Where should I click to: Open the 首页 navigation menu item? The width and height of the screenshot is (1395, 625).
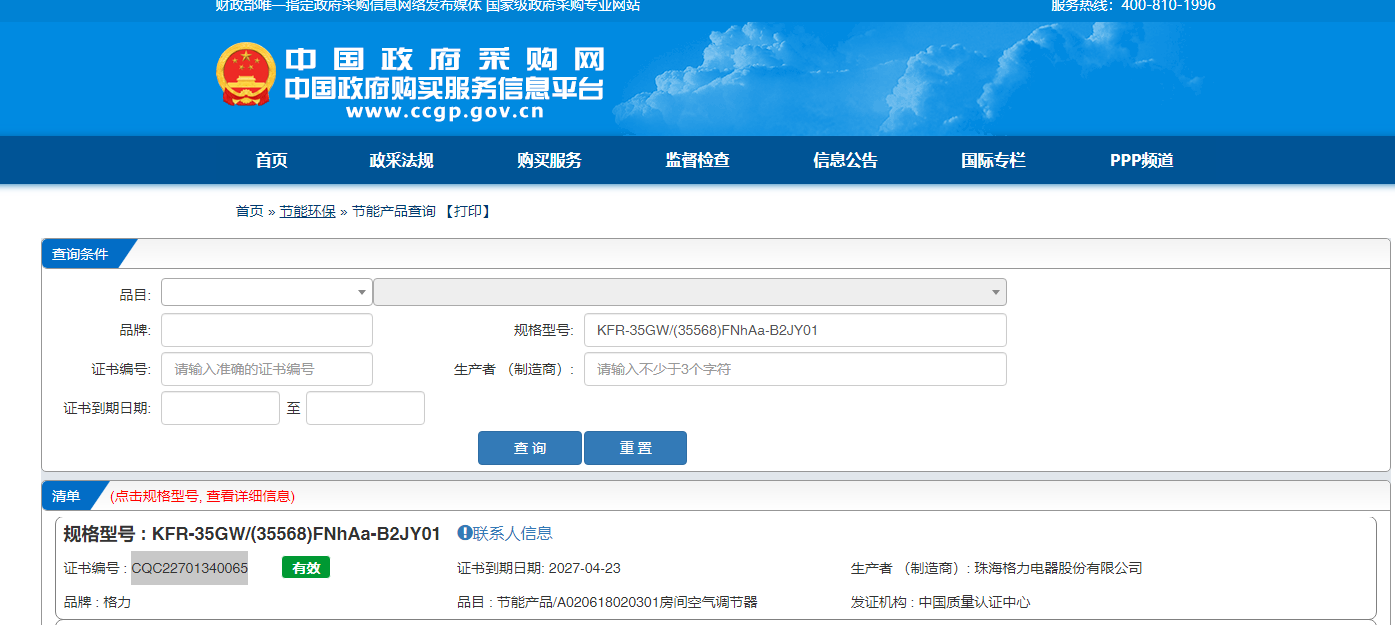coord(271,160)
